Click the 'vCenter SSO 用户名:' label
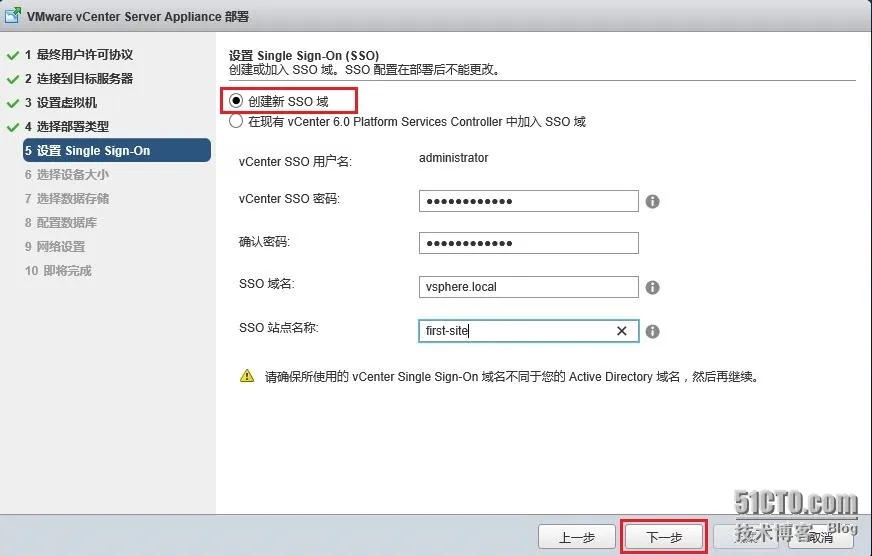Screen dimensions: 872x556 pos(295,161)
